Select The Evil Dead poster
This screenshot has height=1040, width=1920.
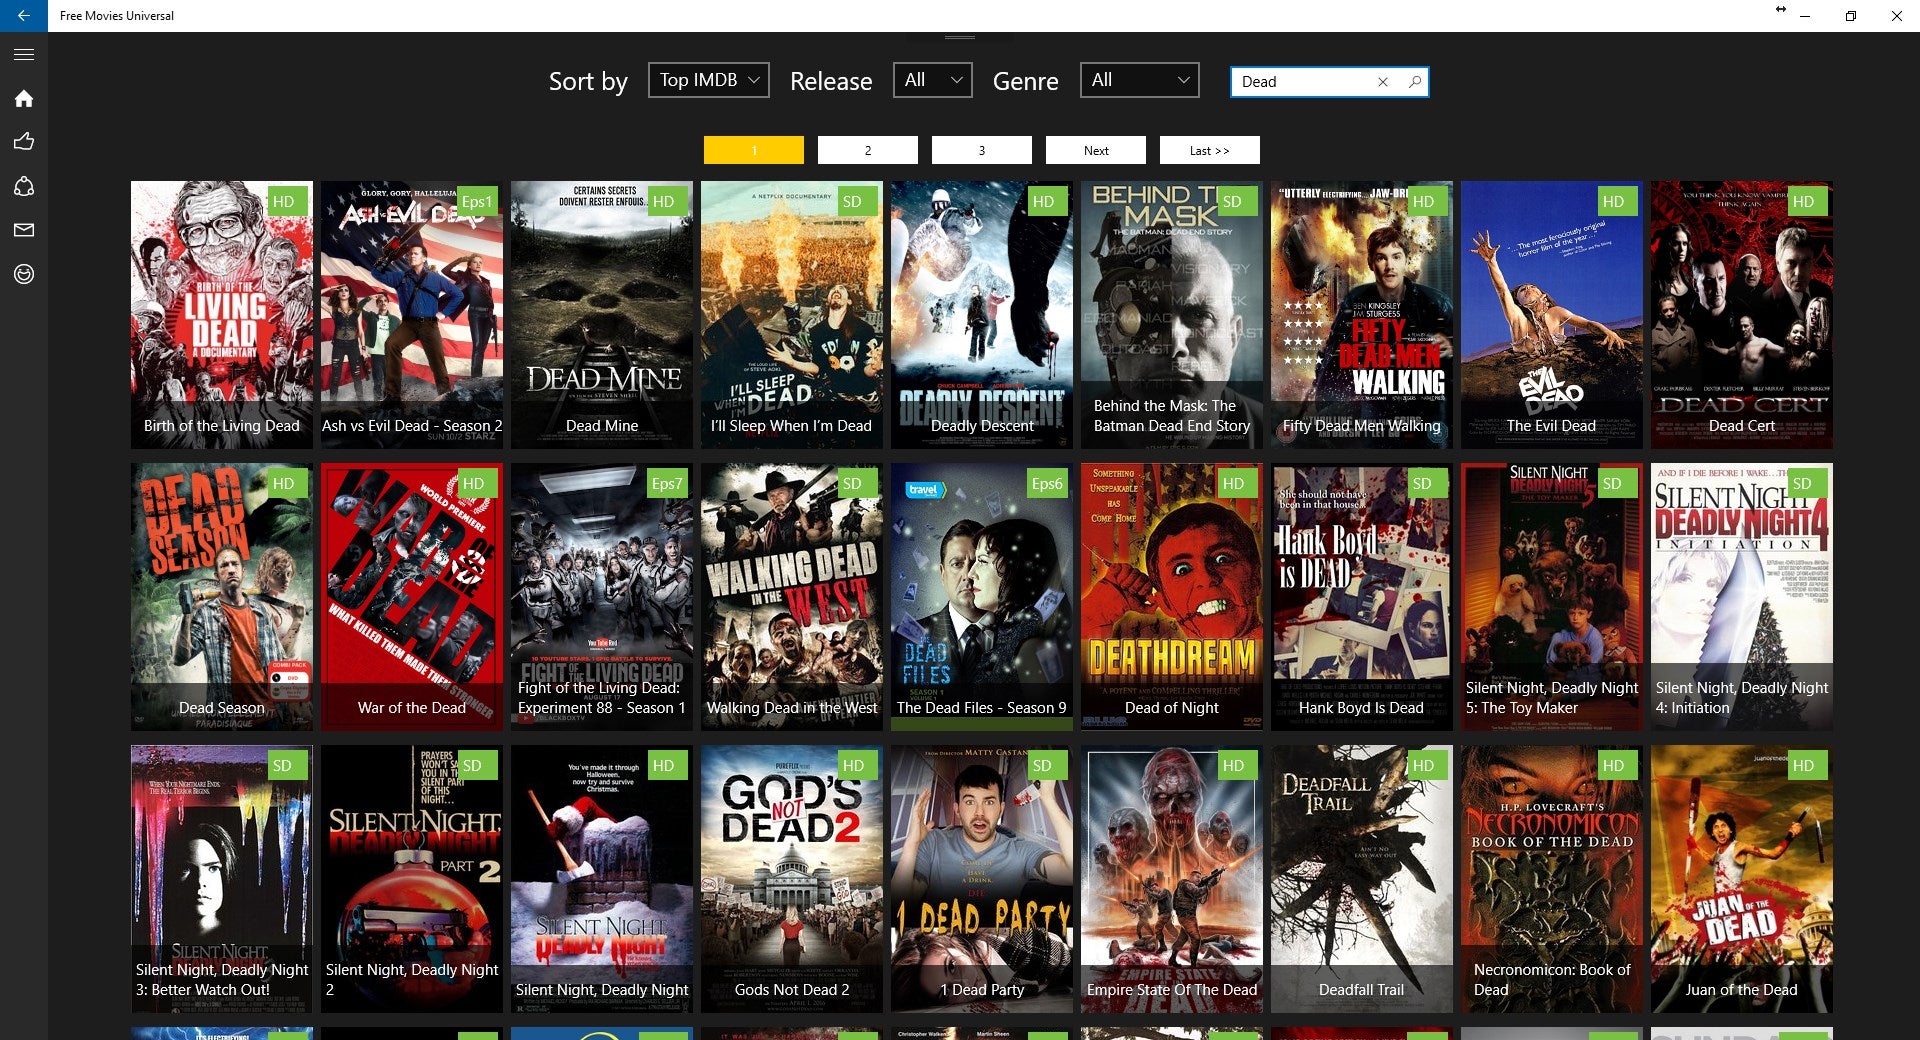pyautogui.click(x=1552, y=315)
